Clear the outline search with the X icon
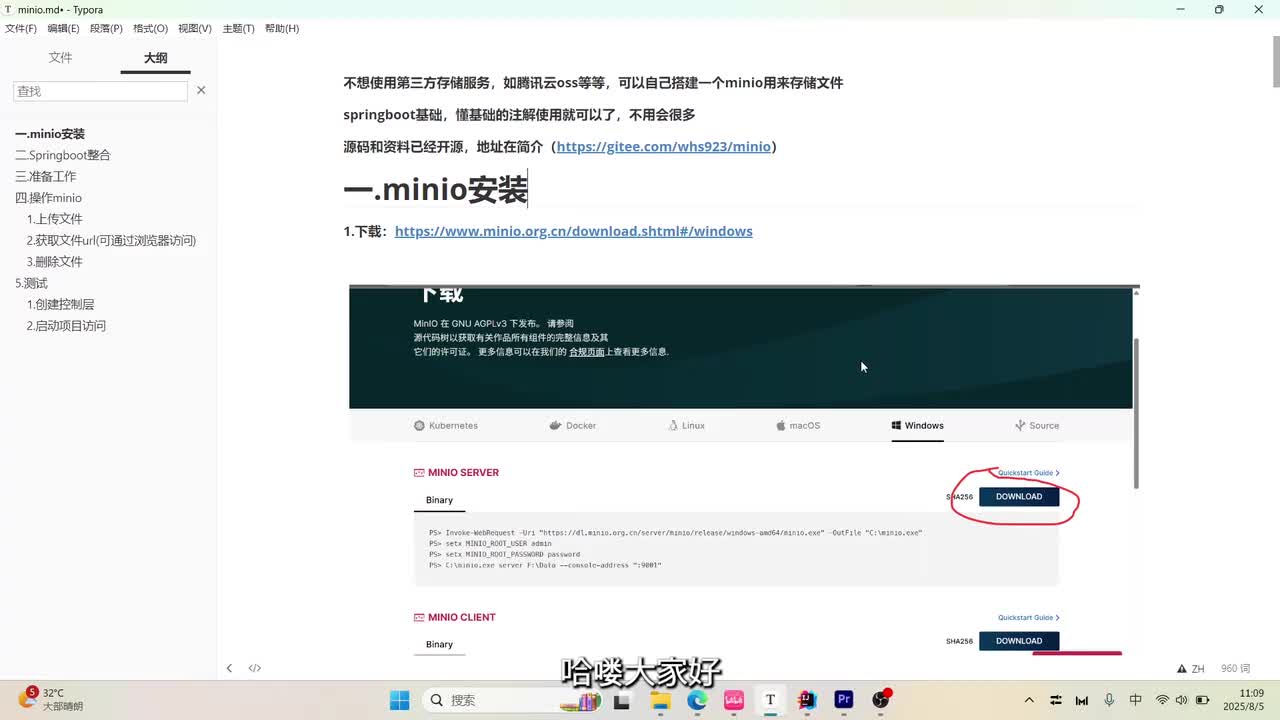 (201, 90)
